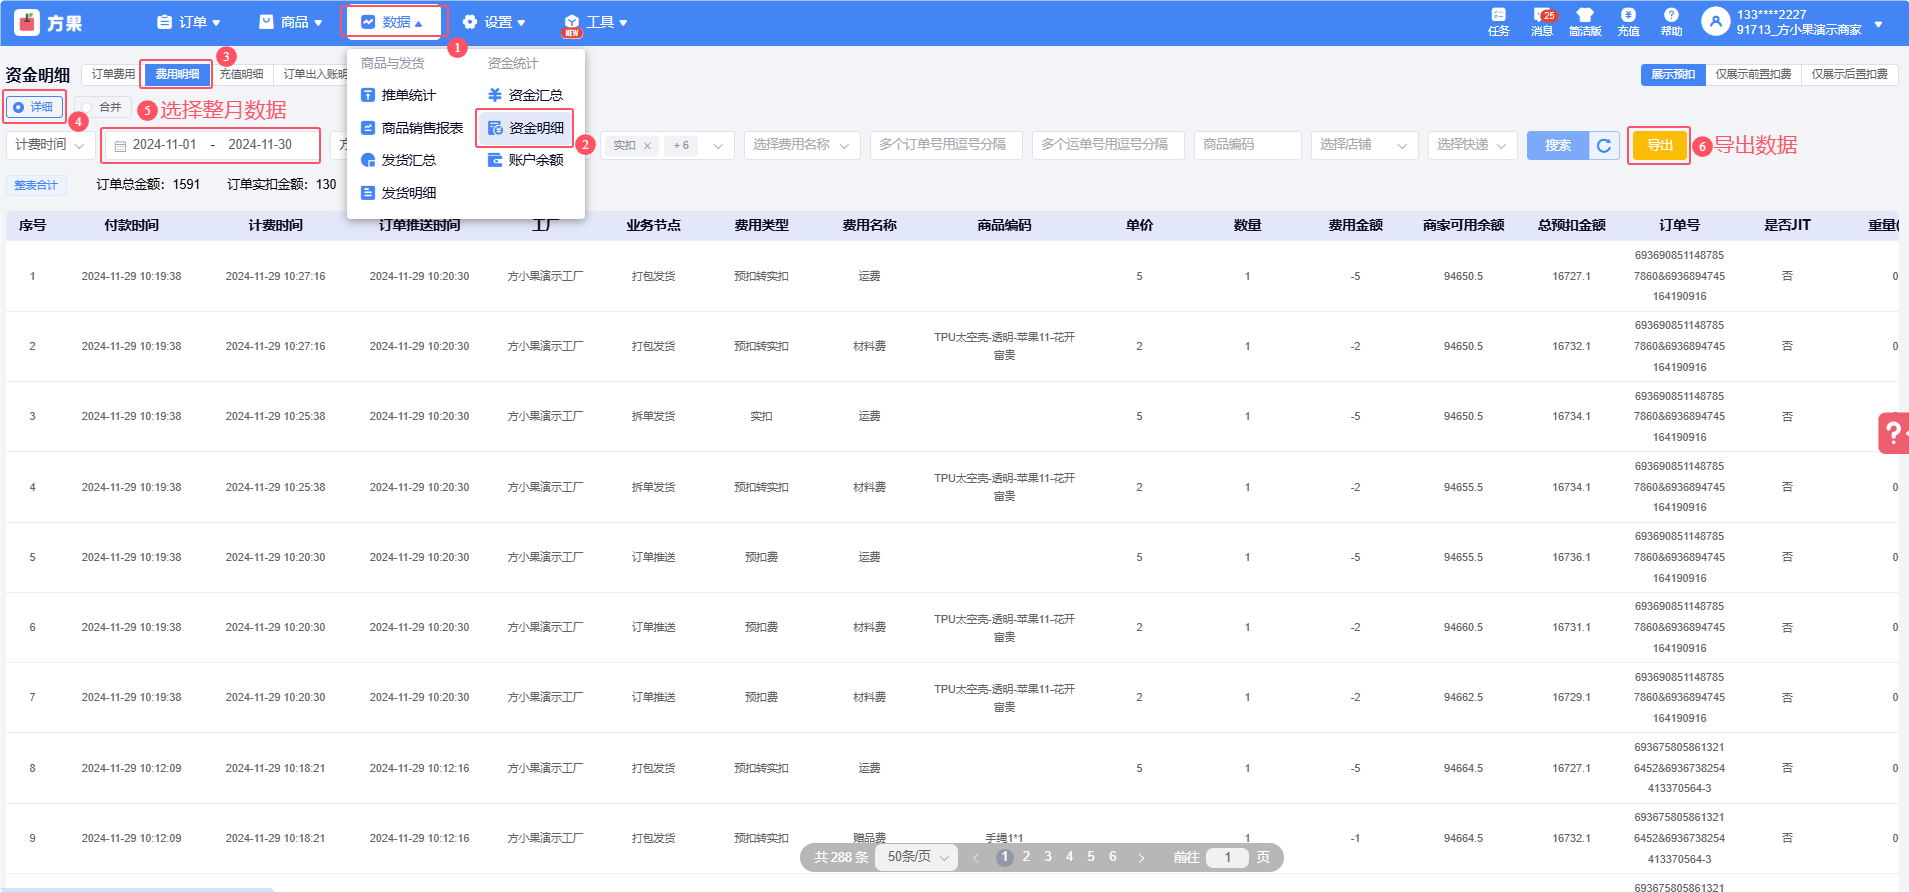The width and height of the screenshot is (1909, 892).
Task: Switch to 简洁版 simple version
Action: pyautogui.click(x=1585, y=21)
